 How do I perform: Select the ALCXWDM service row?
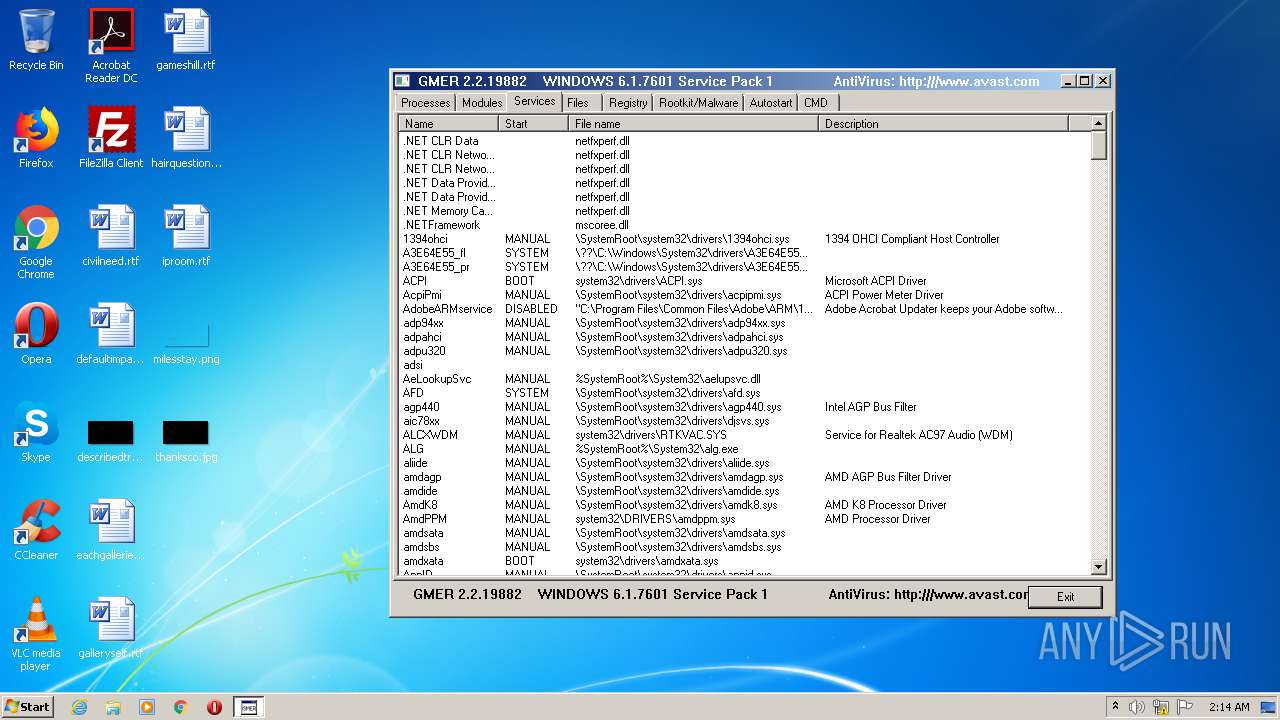tap(744, 435)
